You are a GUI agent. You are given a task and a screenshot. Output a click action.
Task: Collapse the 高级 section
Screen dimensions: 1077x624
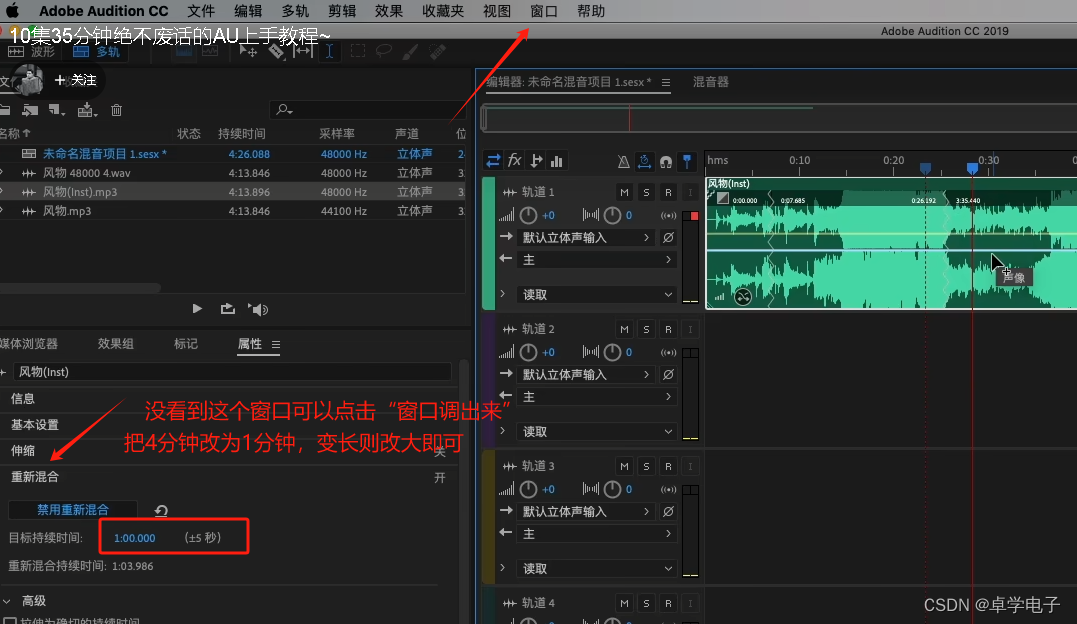7,601
